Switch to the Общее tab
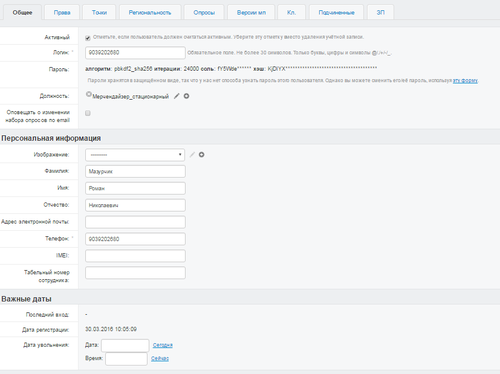 pos(22,13)
